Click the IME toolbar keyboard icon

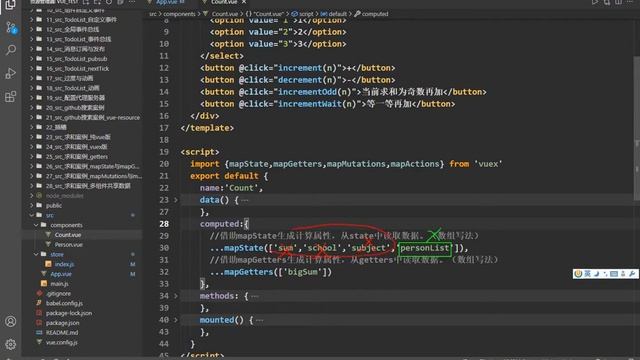(x=613, y=274)
